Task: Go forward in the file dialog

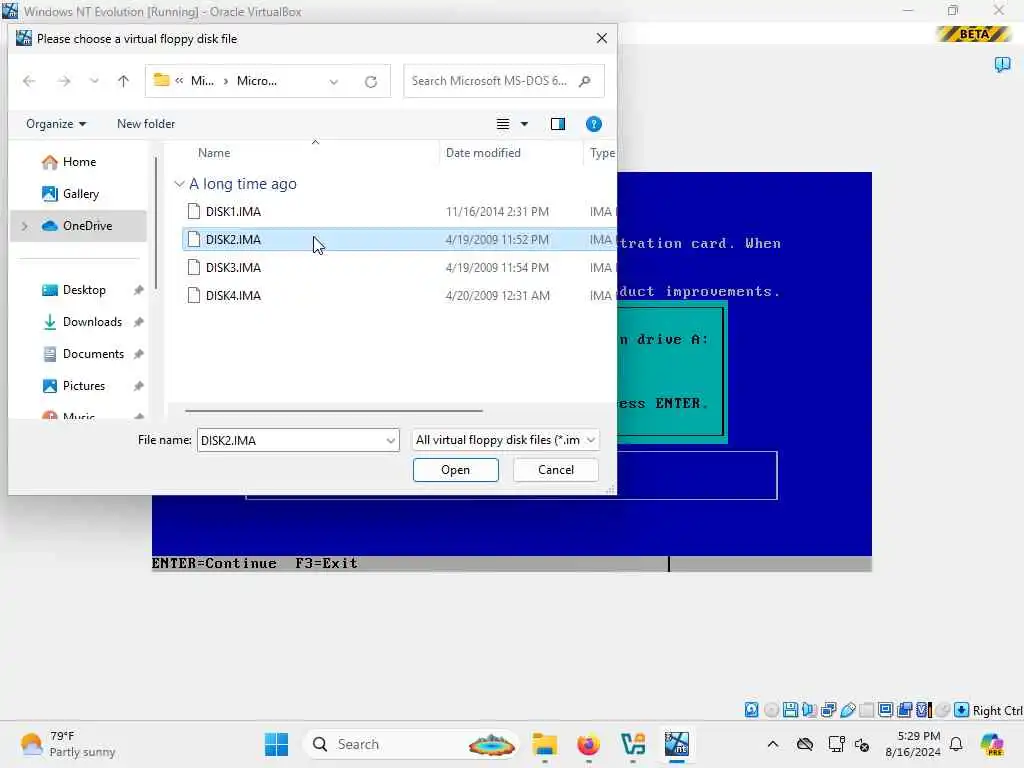Action: [63, 81]
